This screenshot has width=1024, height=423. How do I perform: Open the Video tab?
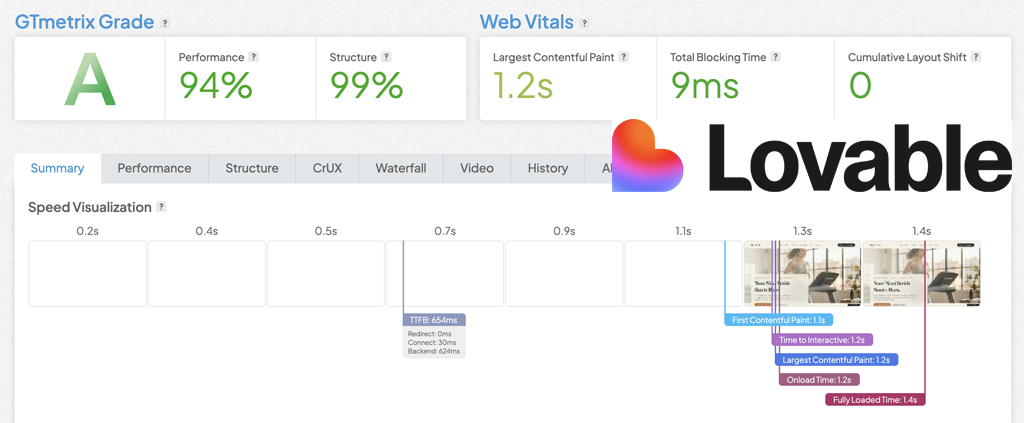coord(477,168)
